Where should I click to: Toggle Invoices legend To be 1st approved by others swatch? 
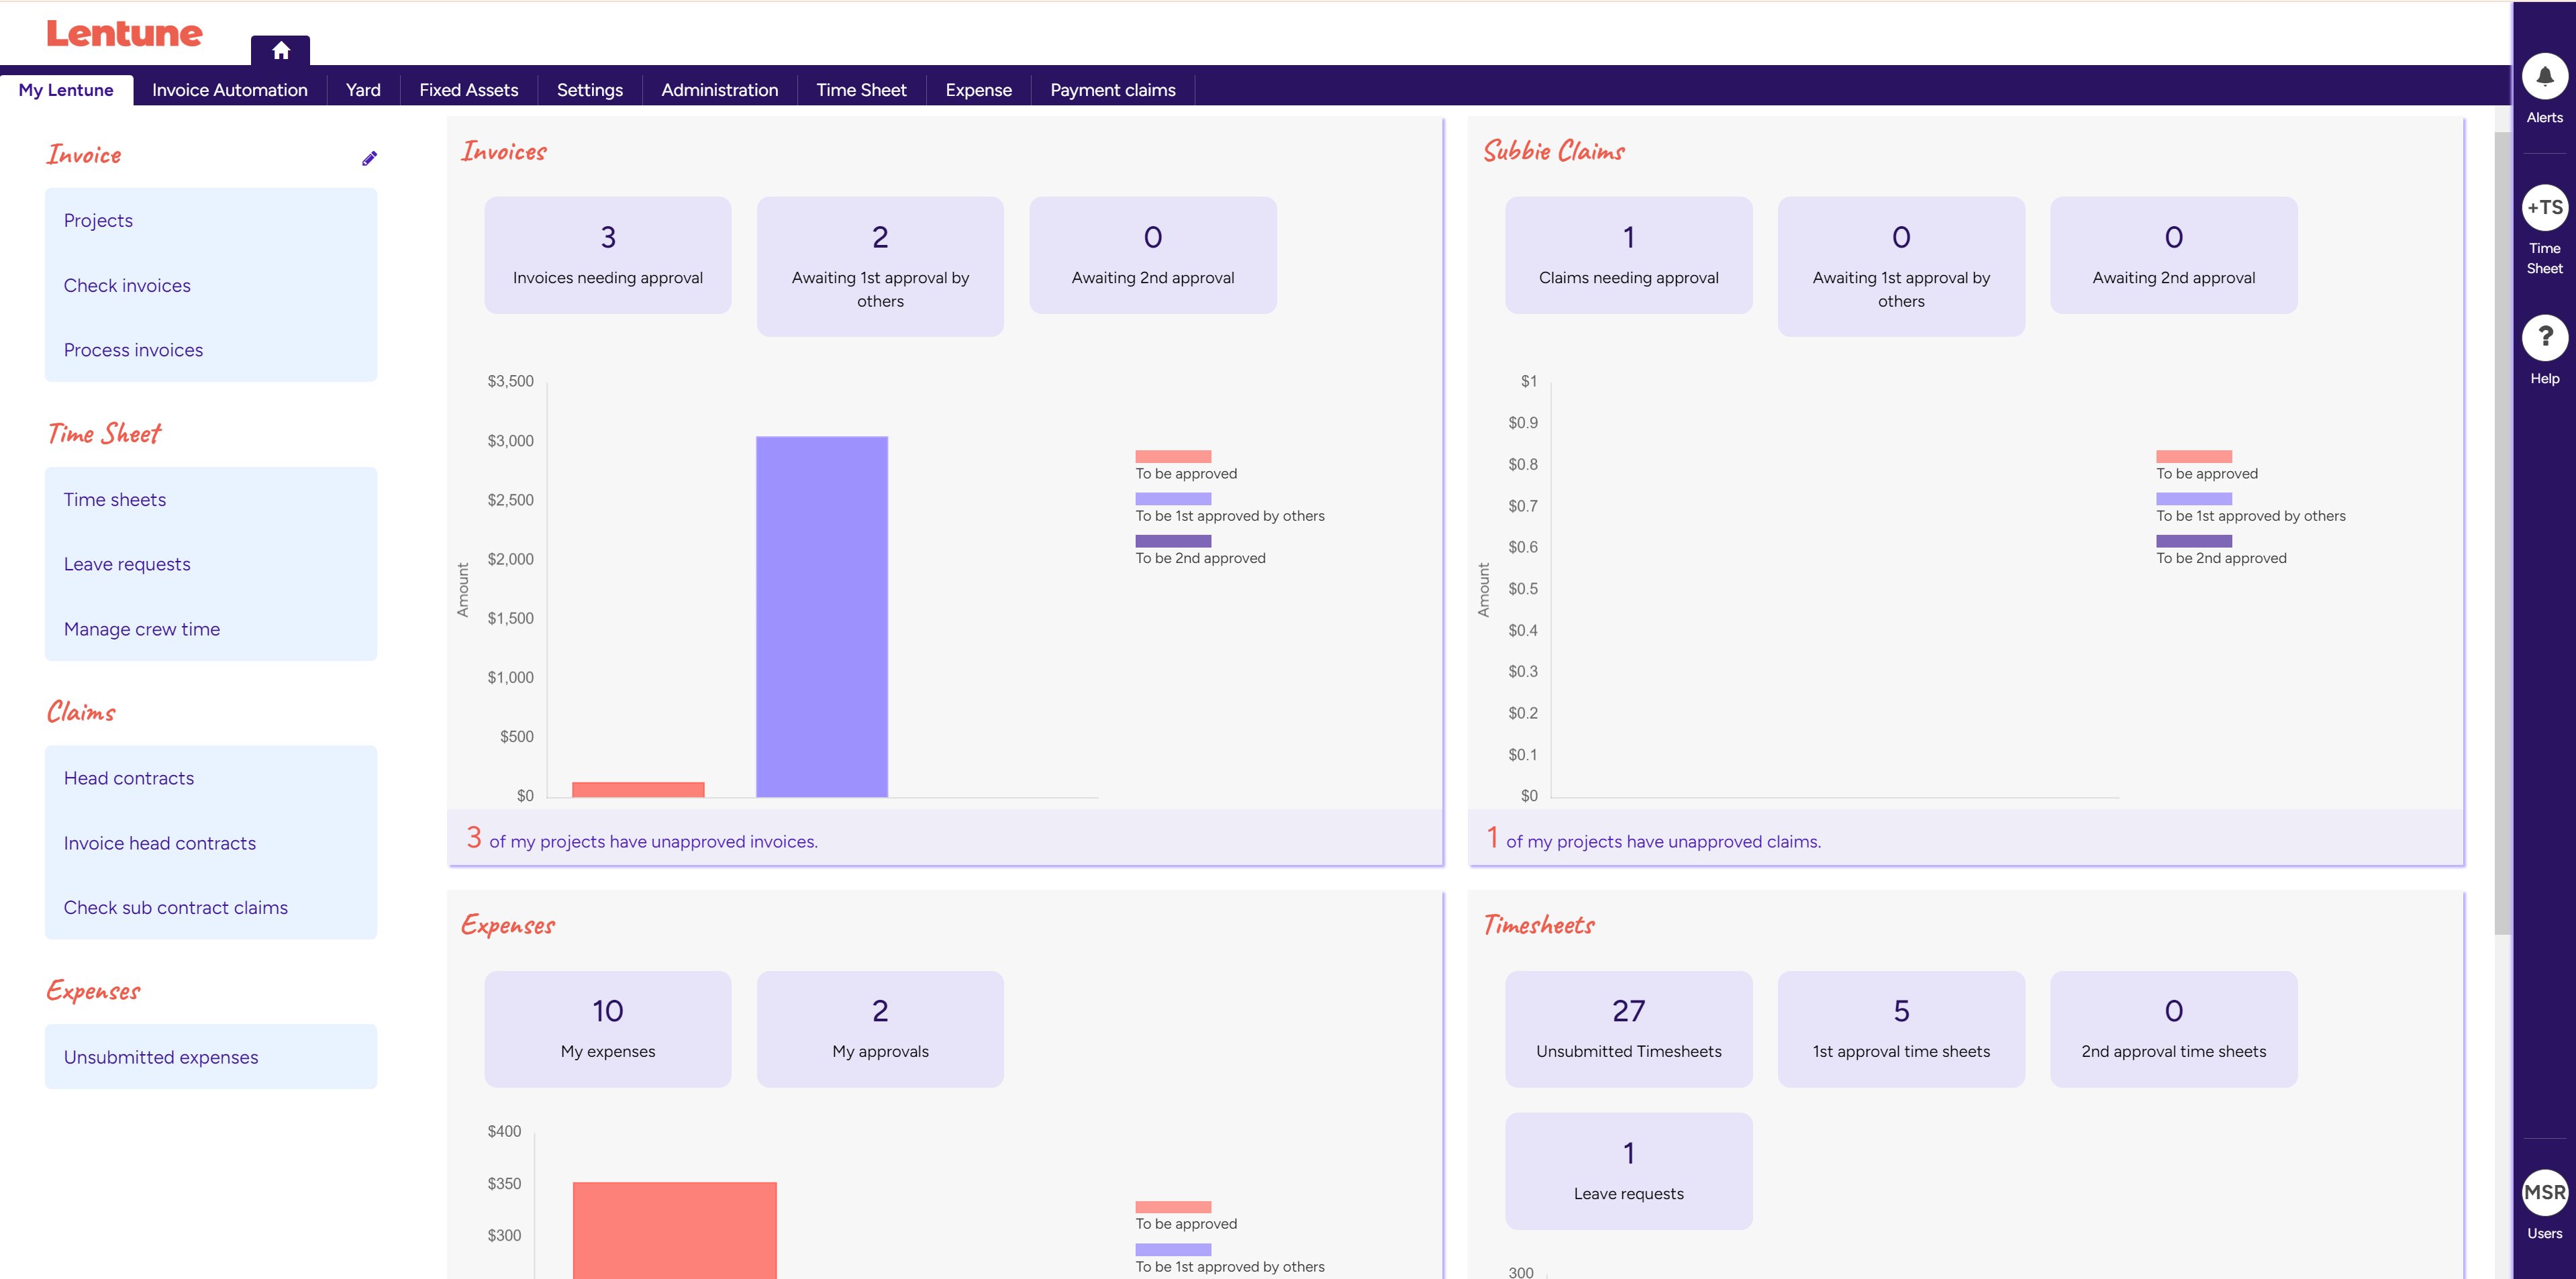coord(1173,498)
